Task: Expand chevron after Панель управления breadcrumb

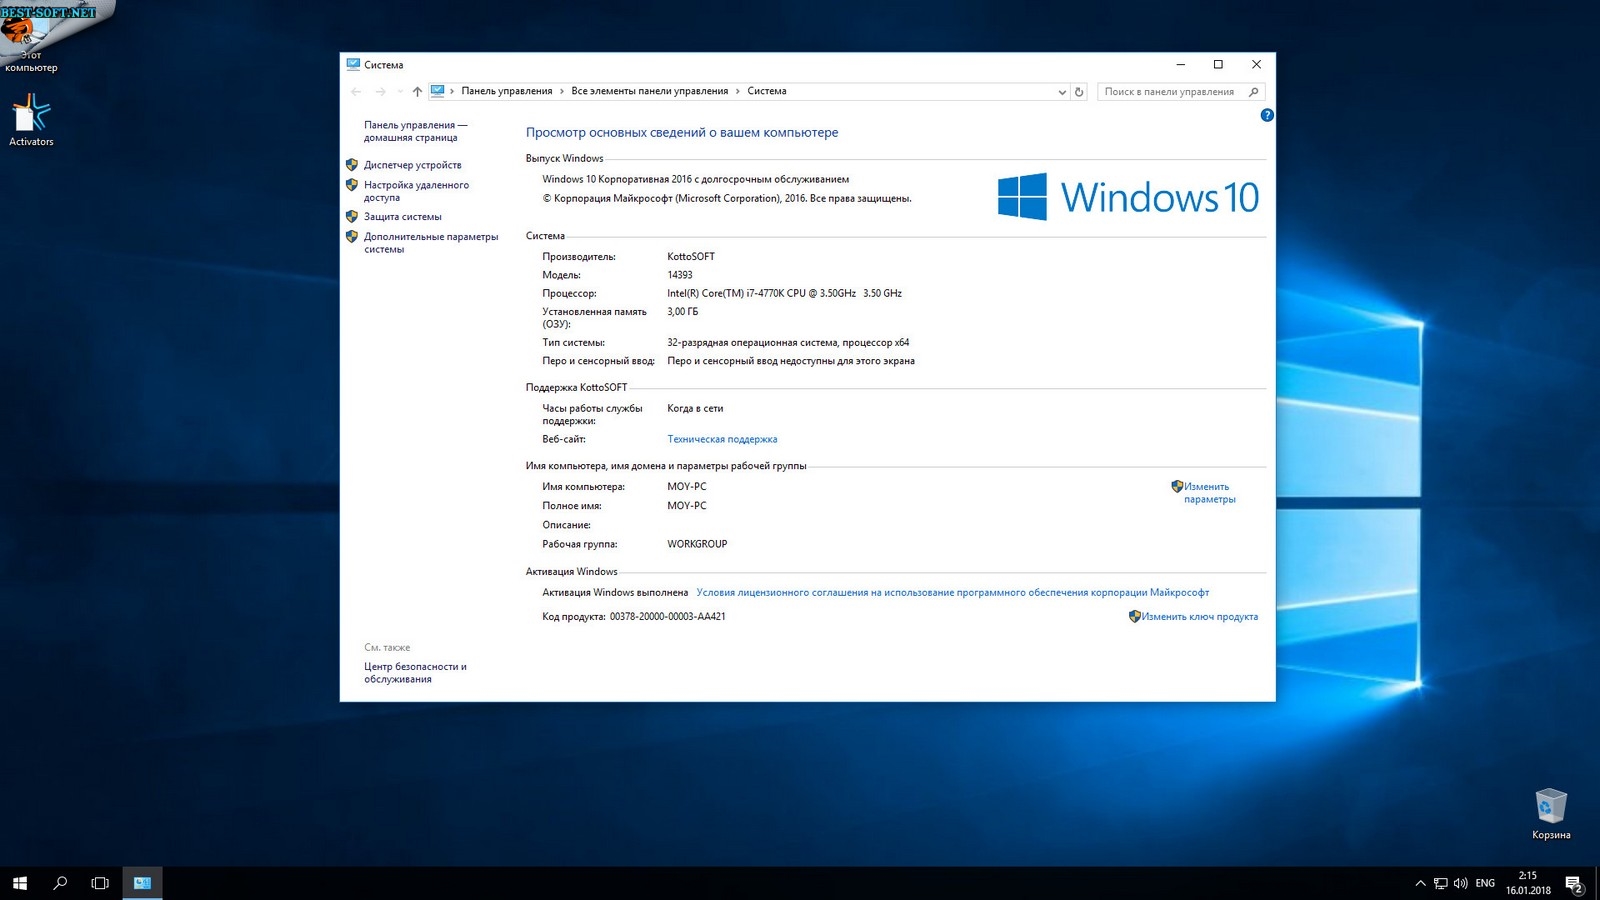Action: coord(562,91)
